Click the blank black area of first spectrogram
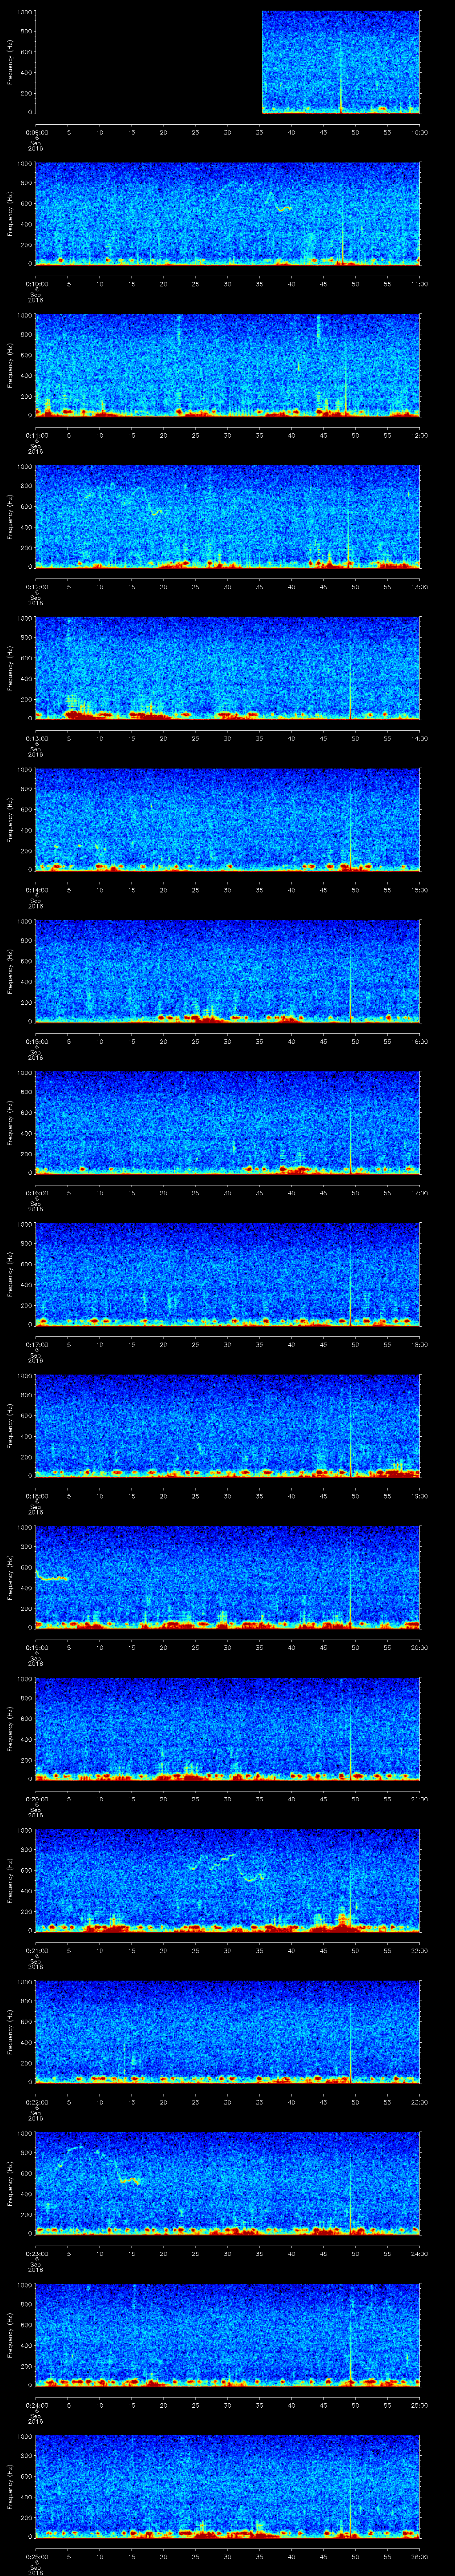455x2576 pixels. [x=148, y=62]
